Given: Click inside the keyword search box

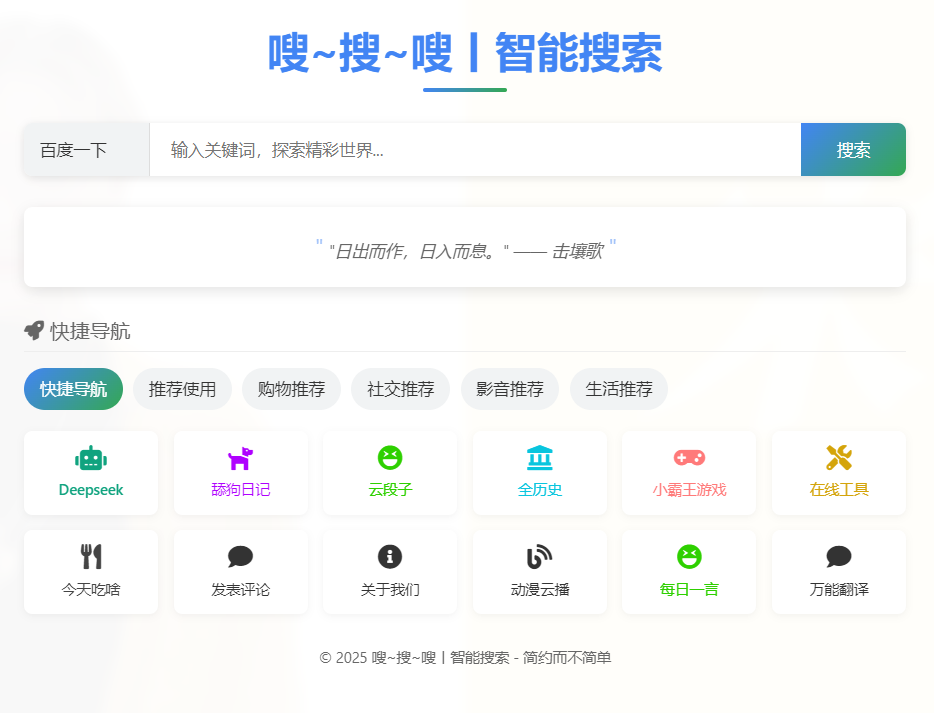Looking at the screenshot, I should point(470,150).
